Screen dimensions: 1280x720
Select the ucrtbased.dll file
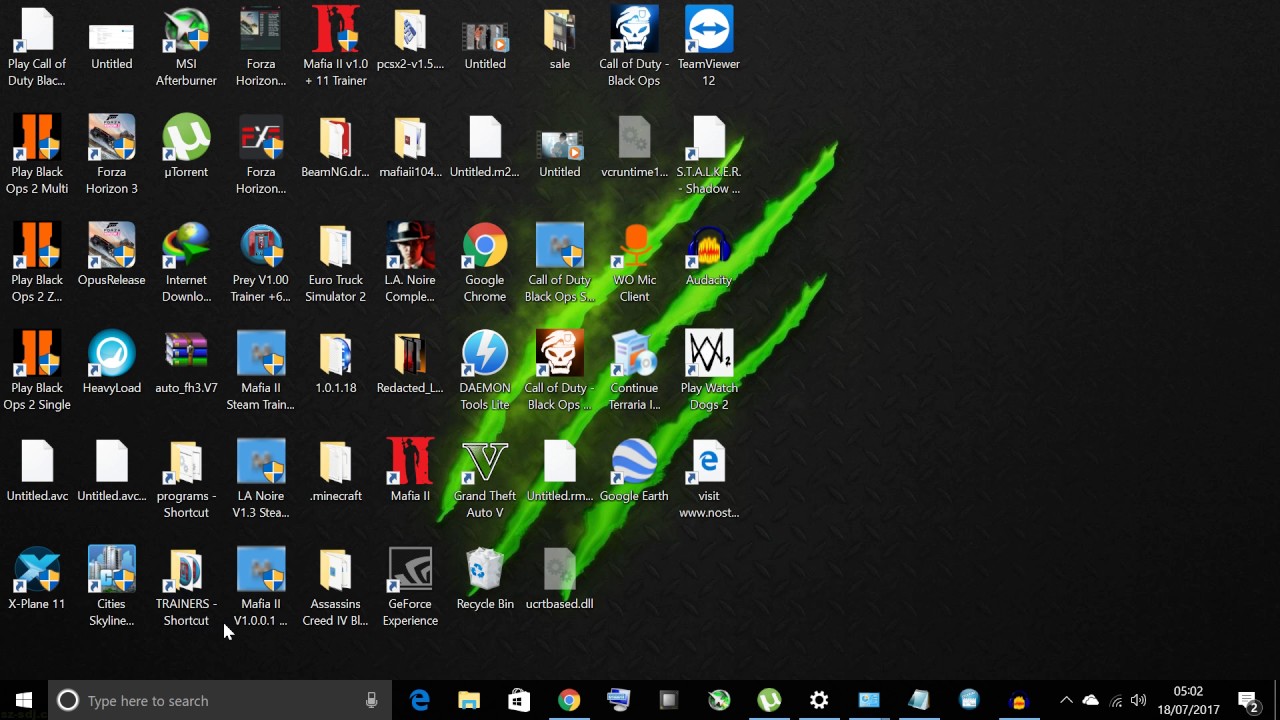tap(560, 578)
